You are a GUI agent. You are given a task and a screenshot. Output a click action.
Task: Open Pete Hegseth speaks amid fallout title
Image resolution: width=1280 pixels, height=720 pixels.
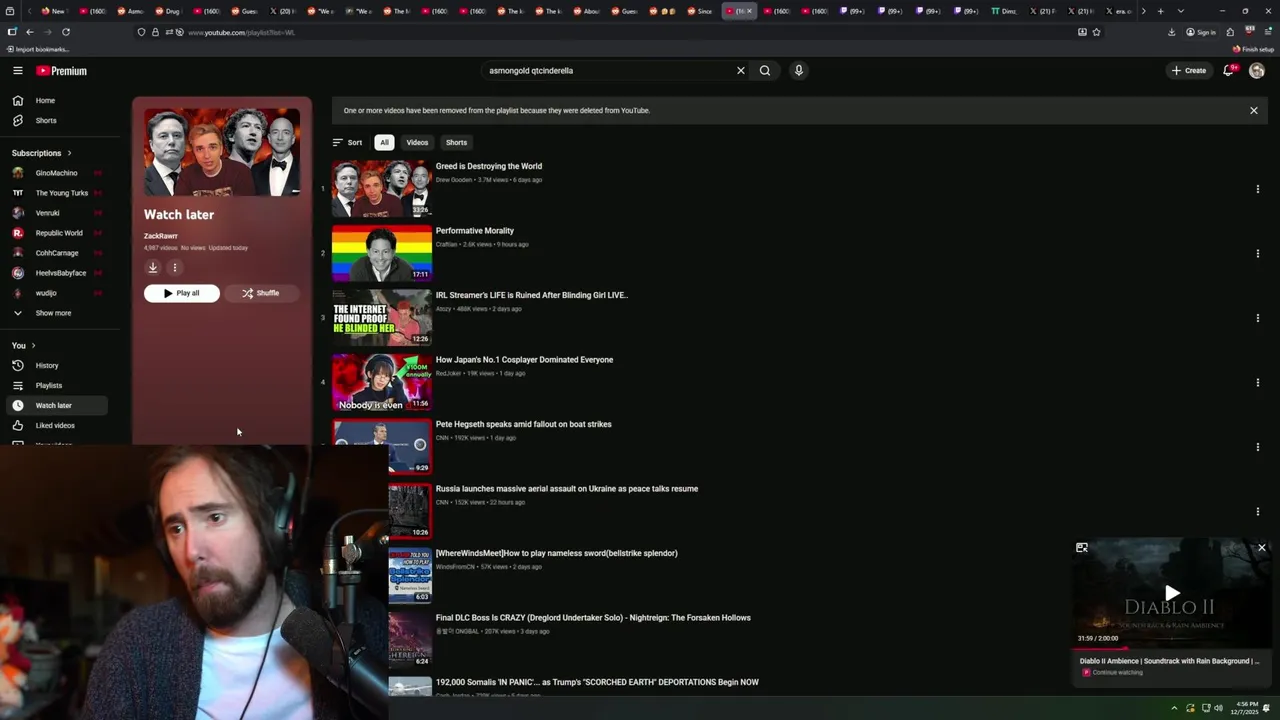click(523, 424)
